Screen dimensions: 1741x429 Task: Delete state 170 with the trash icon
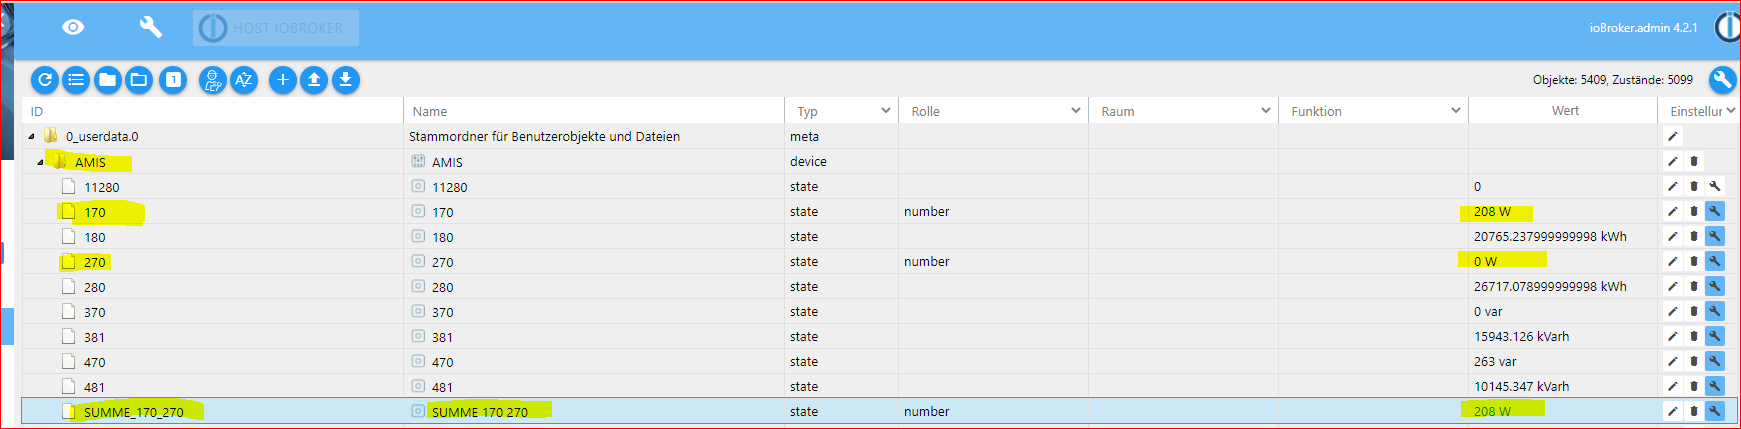pos(1693,211)
